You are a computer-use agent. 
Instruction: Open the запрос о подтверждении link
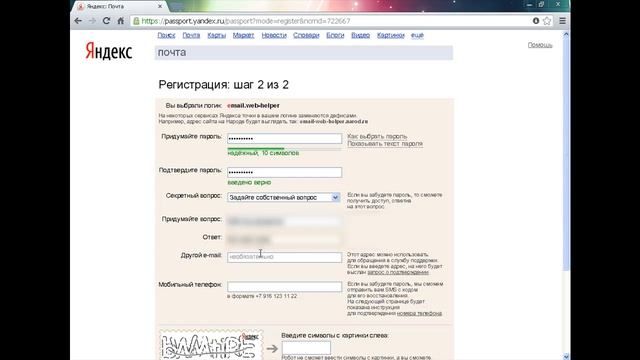(x=398, y=272)
